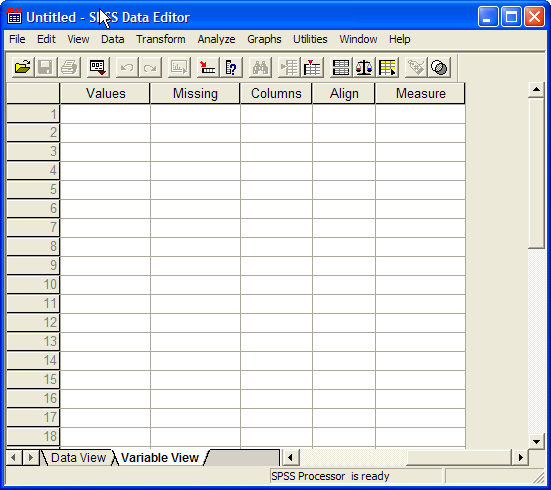Screen dimensions: 551x490
Task: Click the Columns column header
Action: (x=276, y=94)
